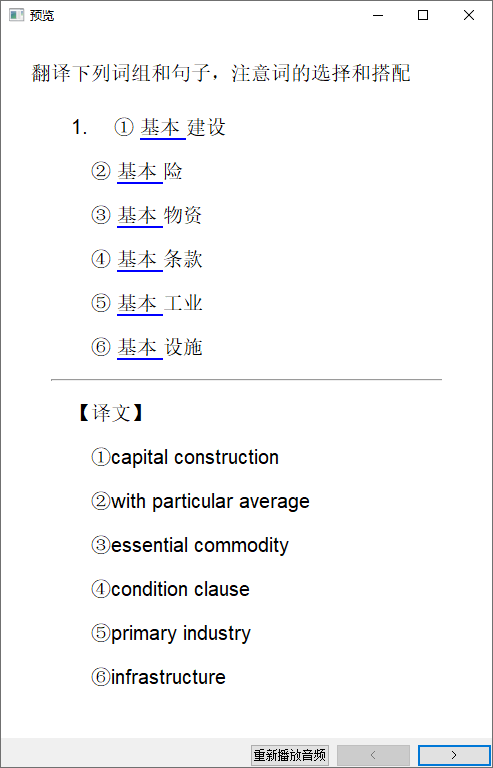Image resolution: width=493 pixels, height=768 pixels.
Task: Maximize the 预览 preview window
Action: 423,15
